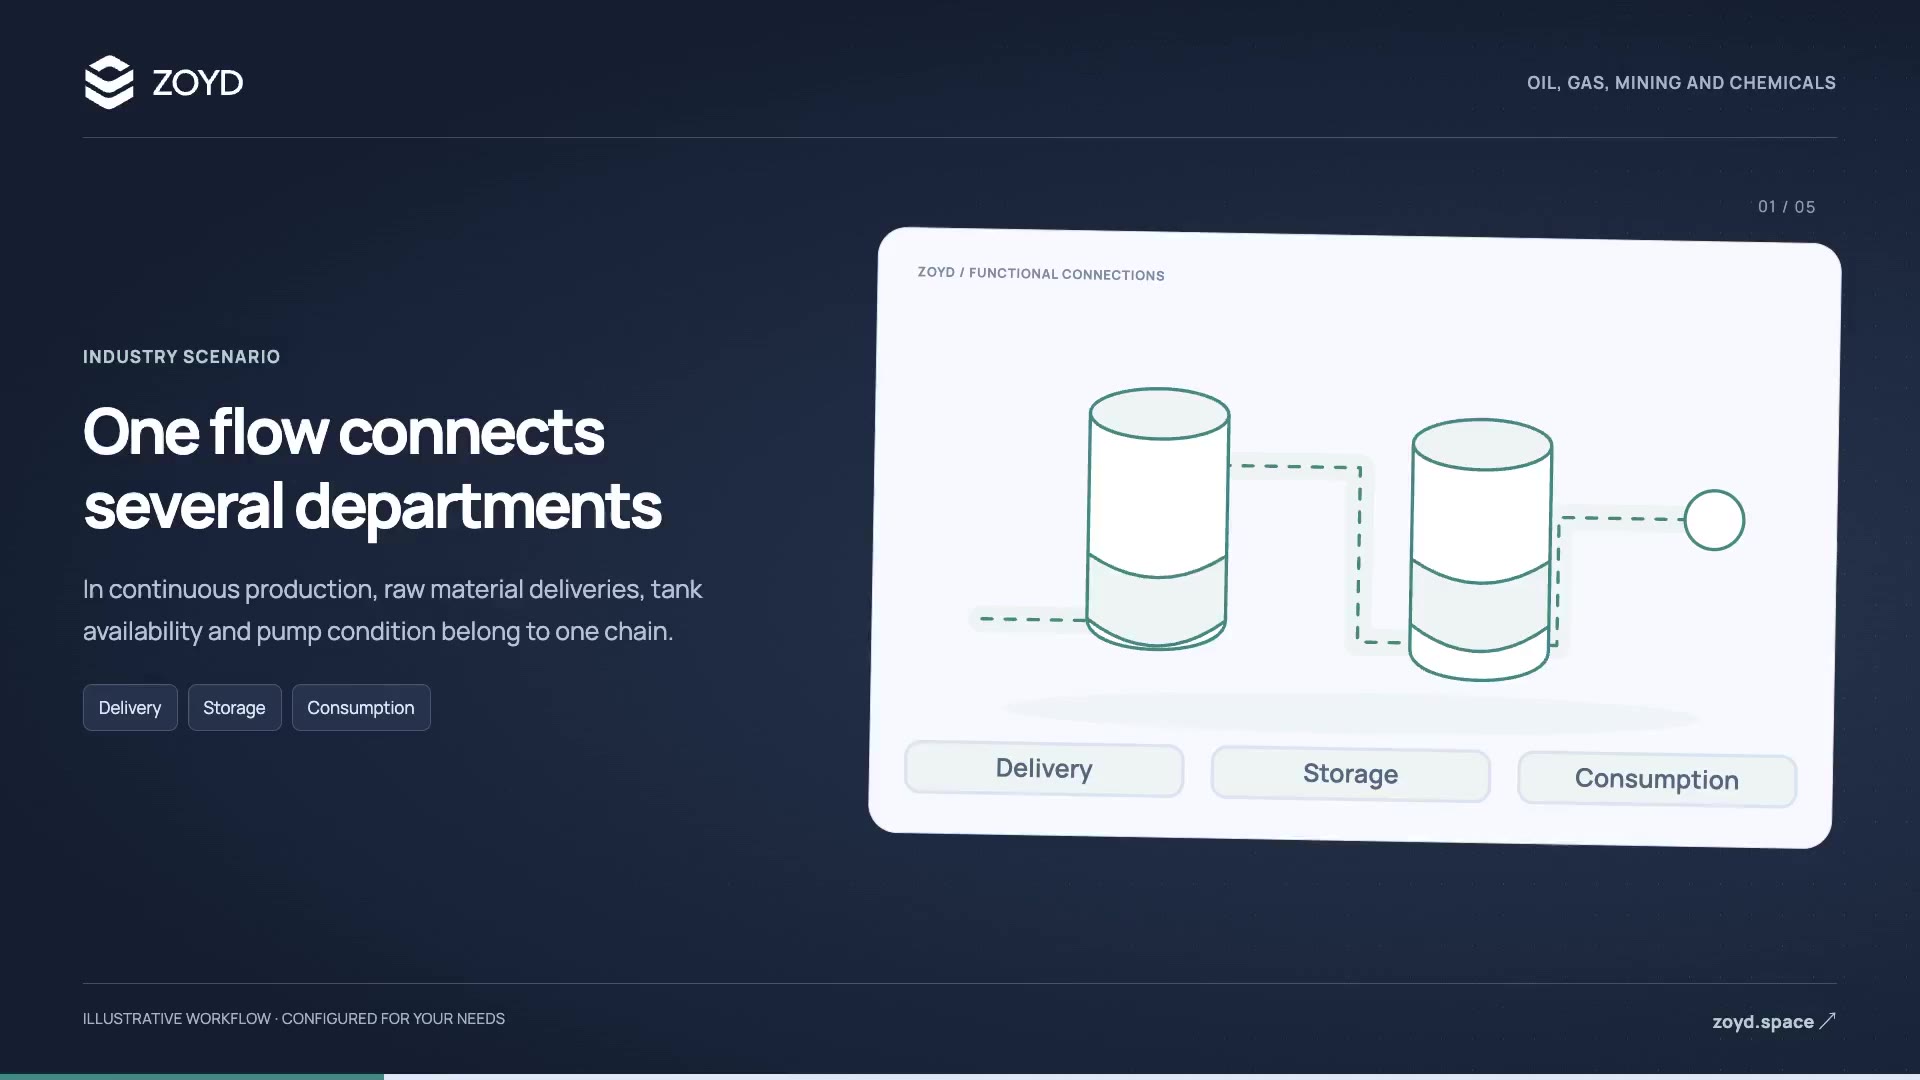Select the second tank cylinder illustration
1920x1080 pixels.
(1481, 550)
